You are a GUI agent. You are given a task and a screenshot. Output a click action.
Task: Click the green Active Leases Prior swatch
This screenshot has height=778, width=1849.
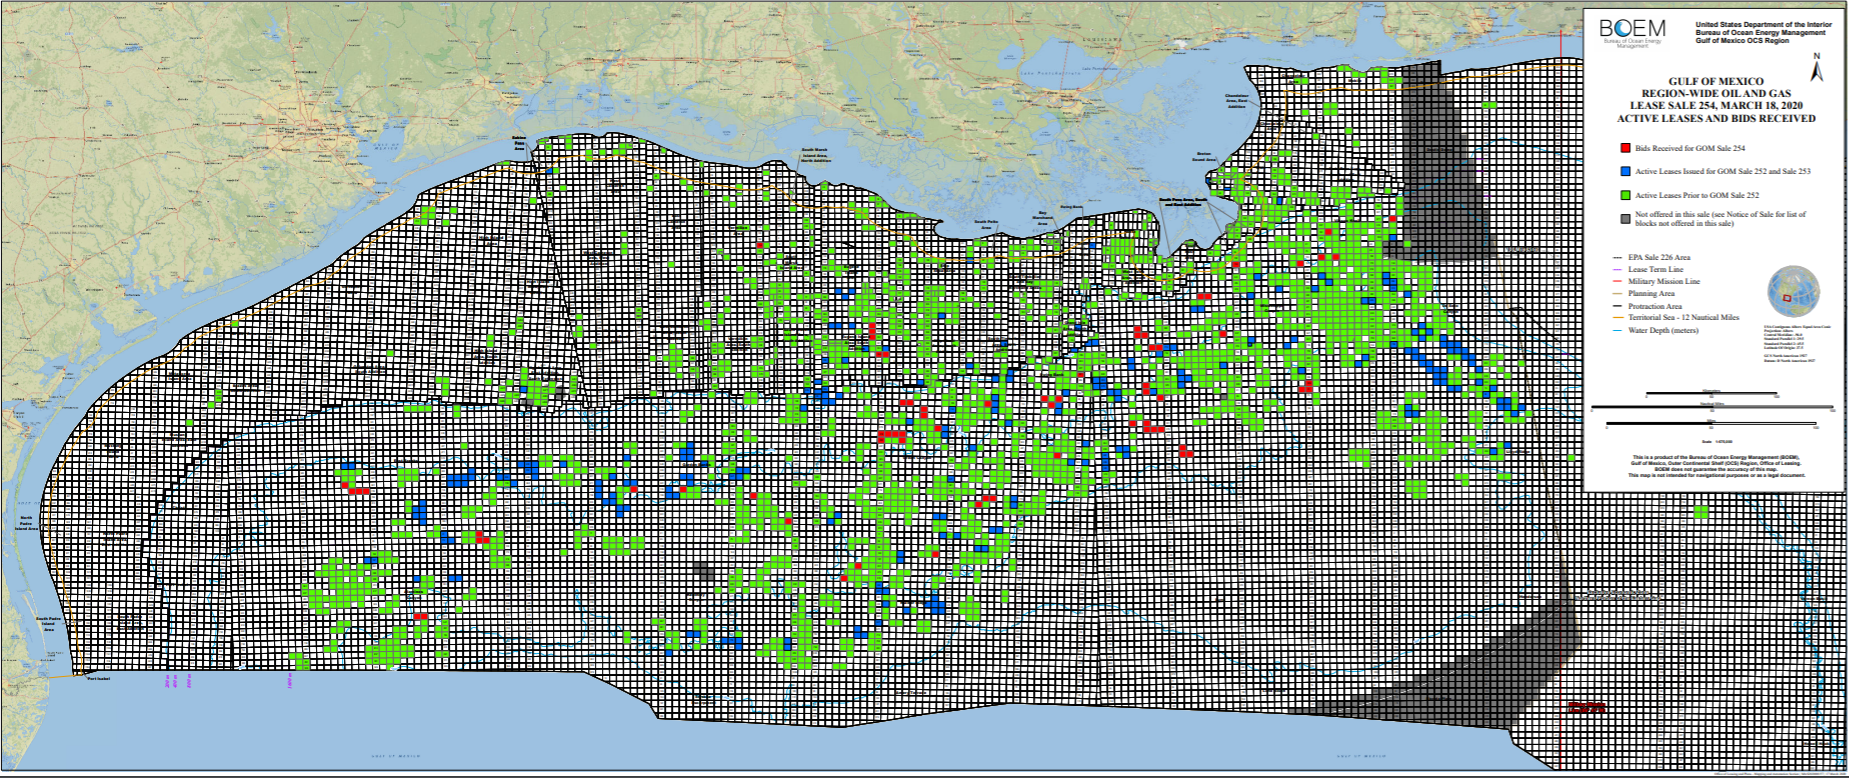[x=1625, y=195]
